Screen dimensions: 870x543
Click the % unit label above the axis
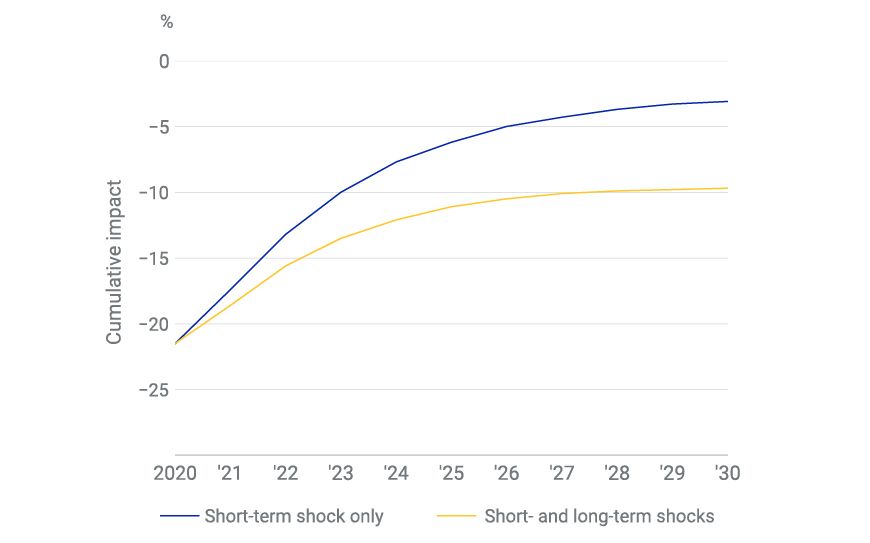[166, 21]
